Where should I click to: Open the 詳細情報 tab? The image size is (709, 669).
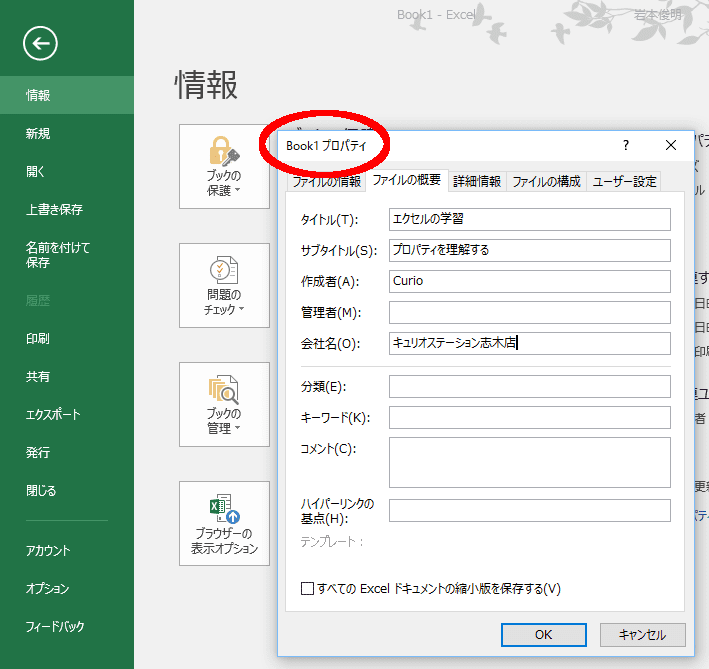click(x=477, y=182)
